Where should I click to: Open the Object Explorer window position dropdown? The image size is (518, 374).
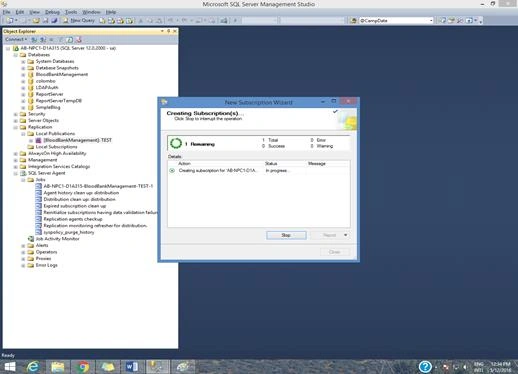[x=162, y=31]
